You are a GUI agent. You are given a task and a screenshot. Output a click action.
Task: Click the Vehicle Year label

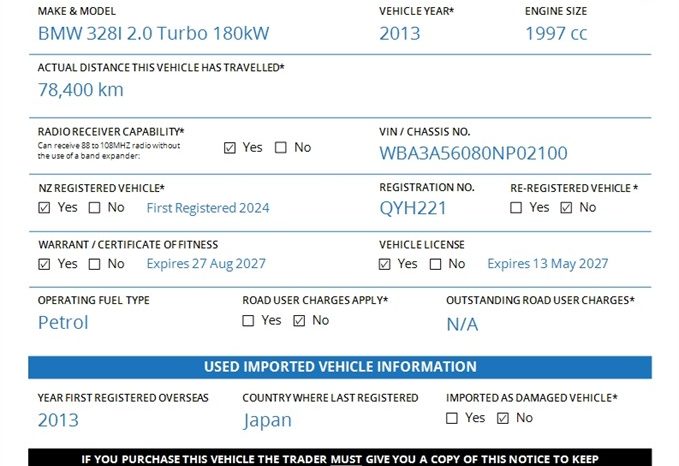click(417, 11)
